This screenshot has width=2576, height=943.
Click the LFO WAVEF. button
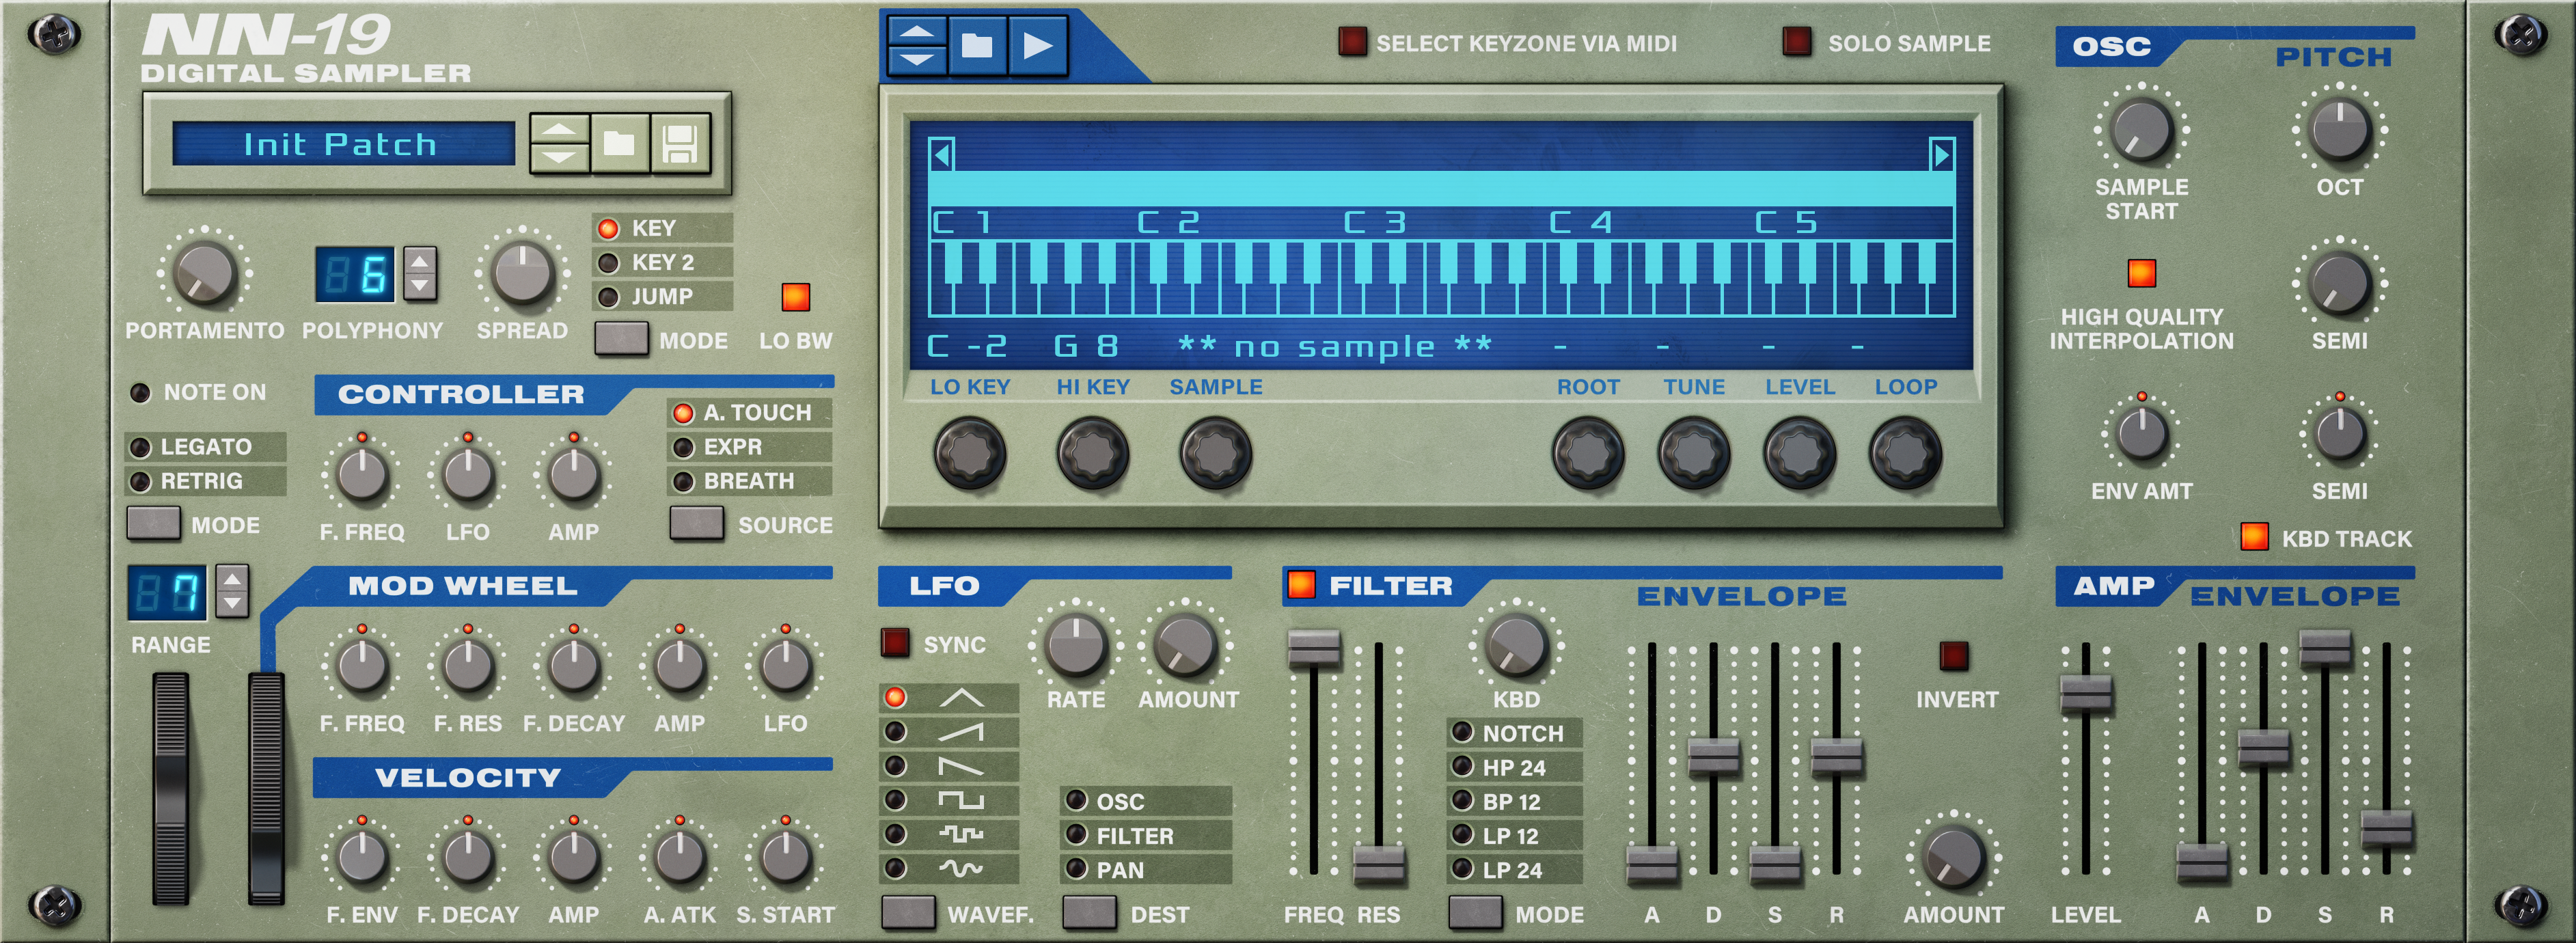[x=908, y=913]
